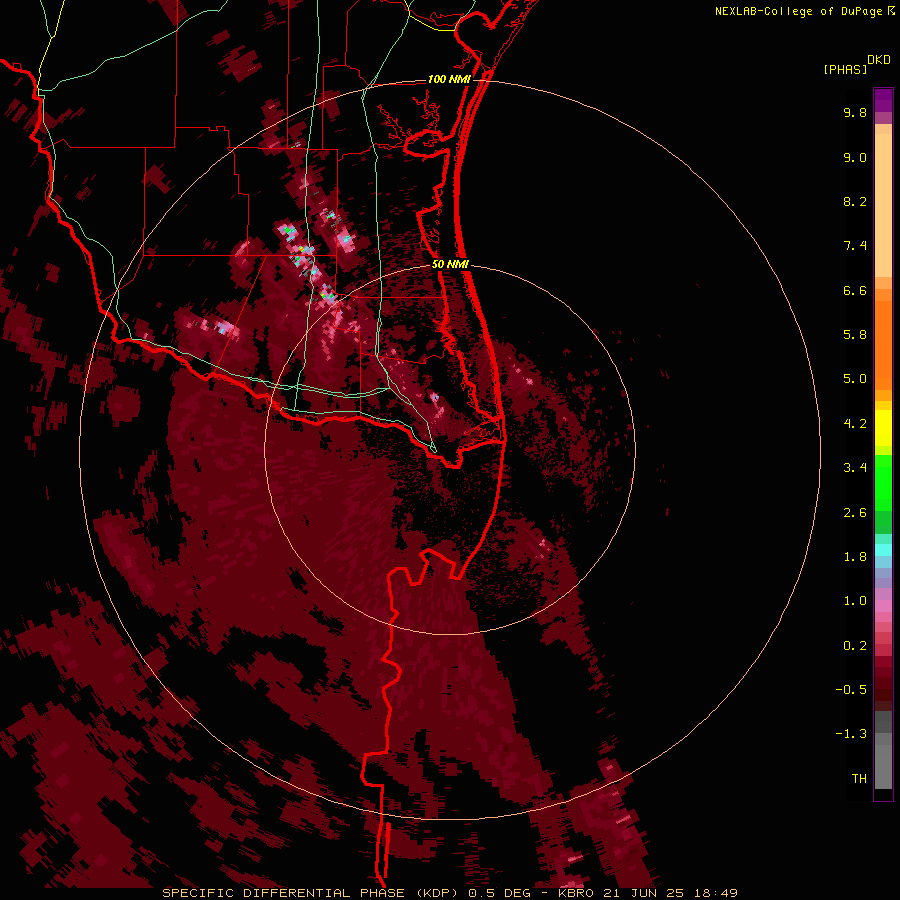The image size is (900, 900).
Task: Click the 8.2 color scale value
Action: [x=855, y=201]
